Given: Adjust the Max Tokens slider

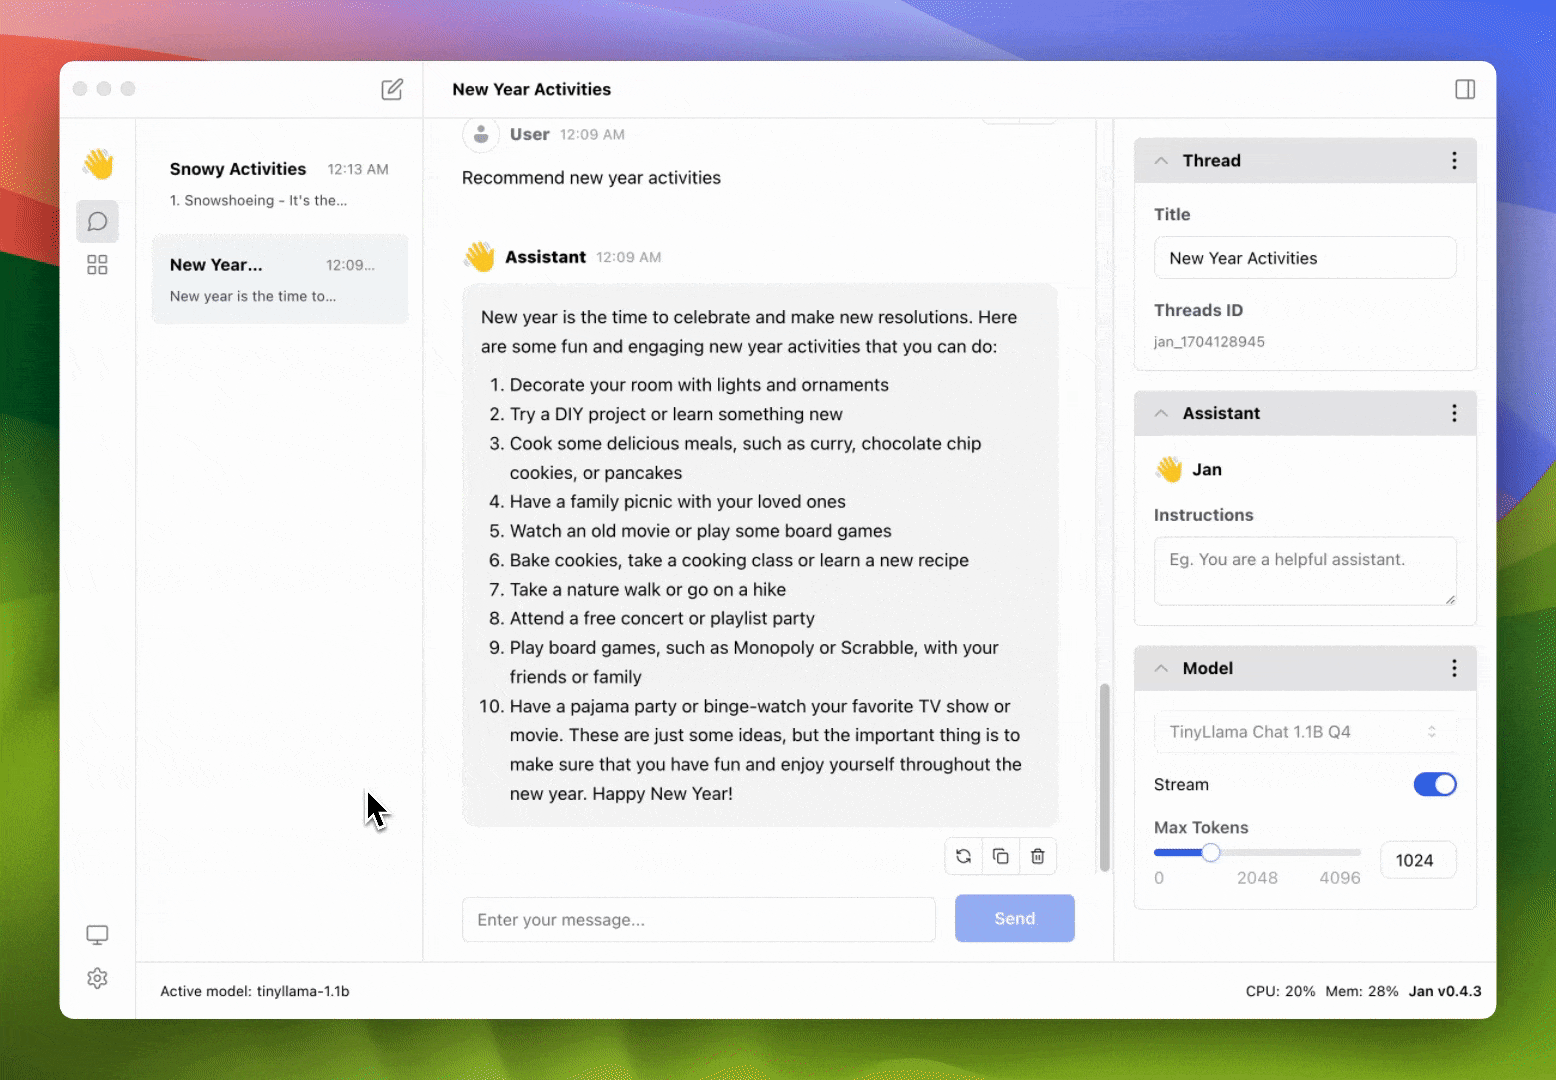Looking at the screenshot, I should click(1211, 852).
